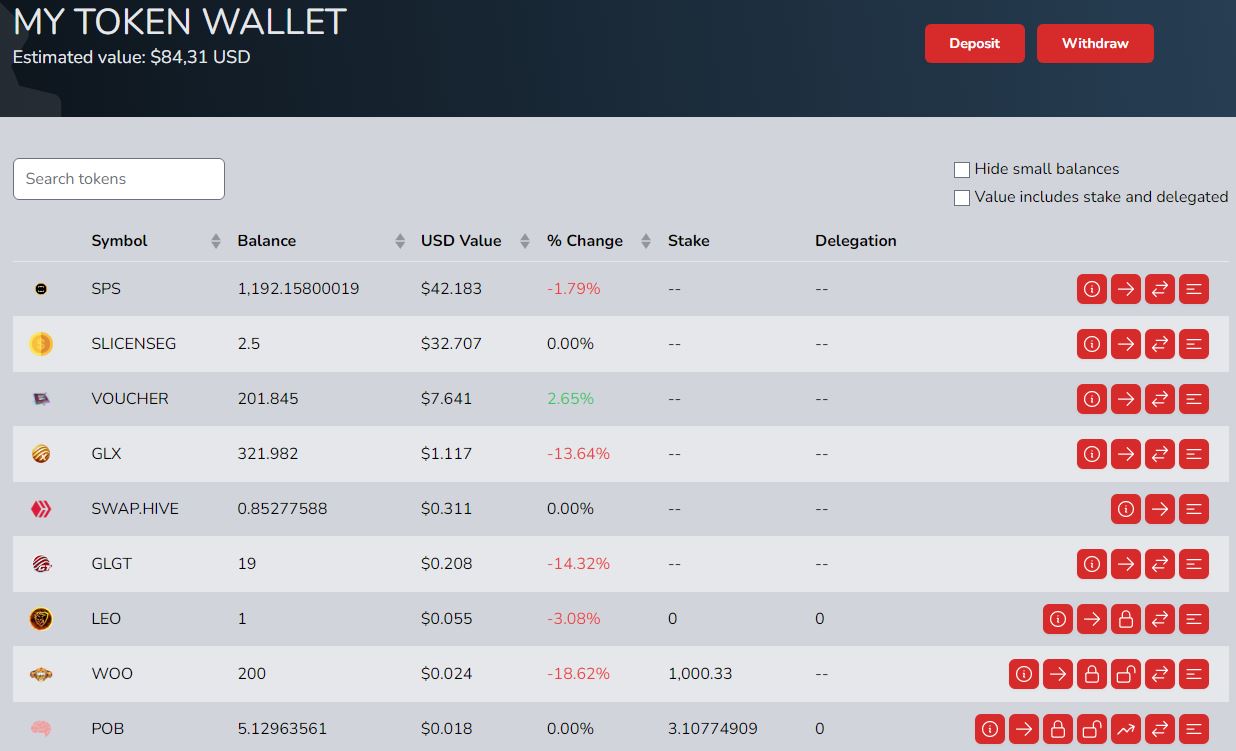Click the closed lock icon for POB
This screenshot has width=1236, height=751.
coord(1058,729)
